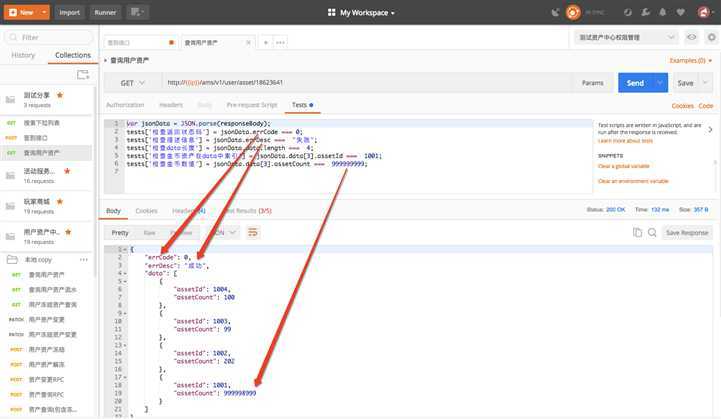
Task: Click the environment quick look eye icon
Action: (x=691, y=37)
